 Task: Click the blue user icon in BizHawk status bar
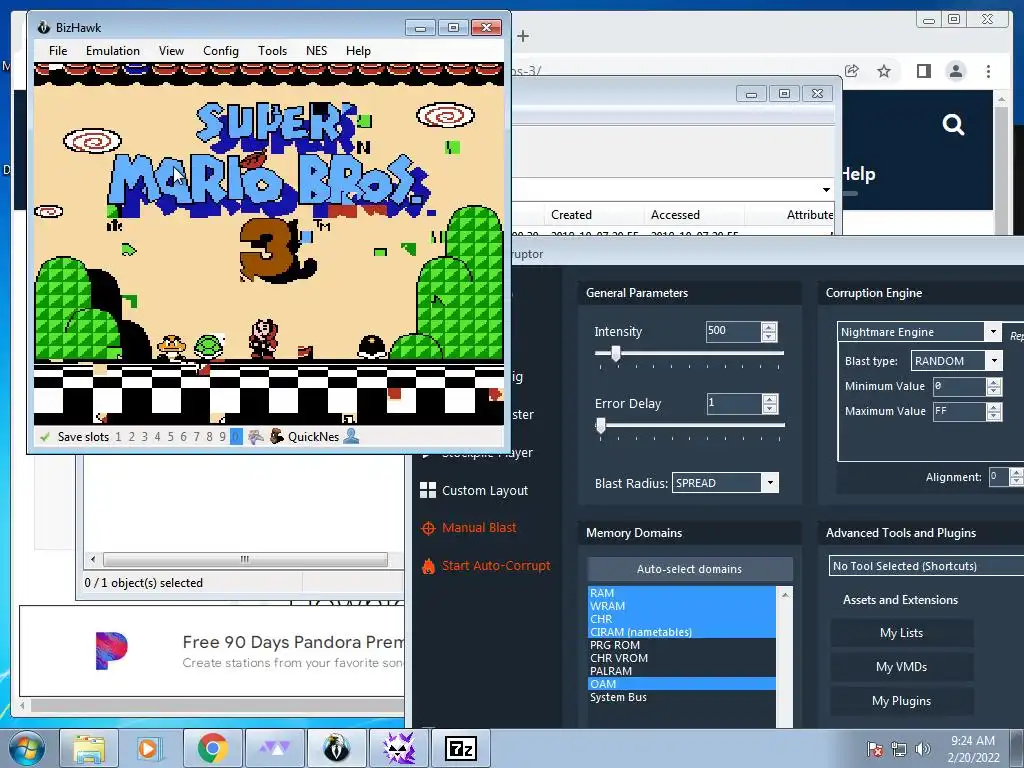pos(351,436)
